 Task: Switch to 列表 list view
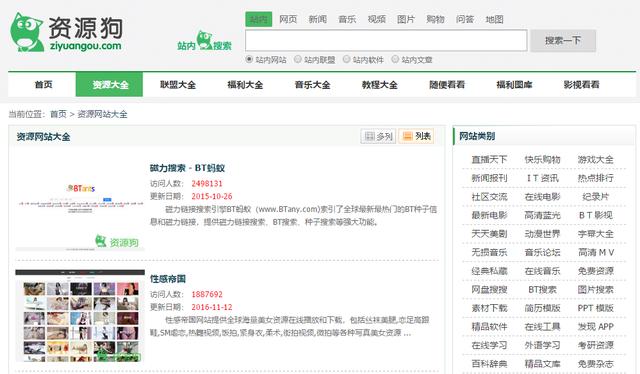pyautogui.click(x=416, y=136)
